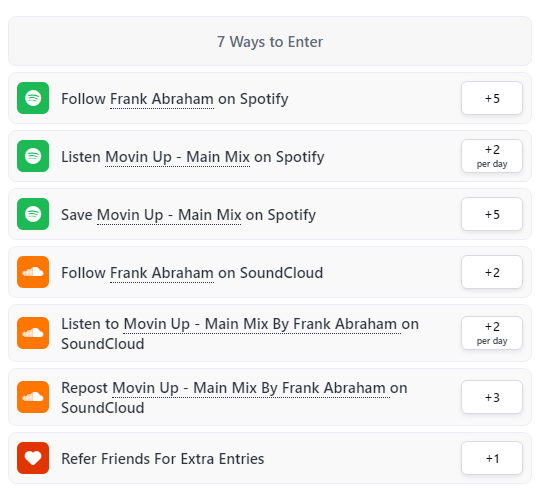The image size is (540, 490).
Task: Click +2 button for Follow on SoundCloud
Action: point(492,272)
